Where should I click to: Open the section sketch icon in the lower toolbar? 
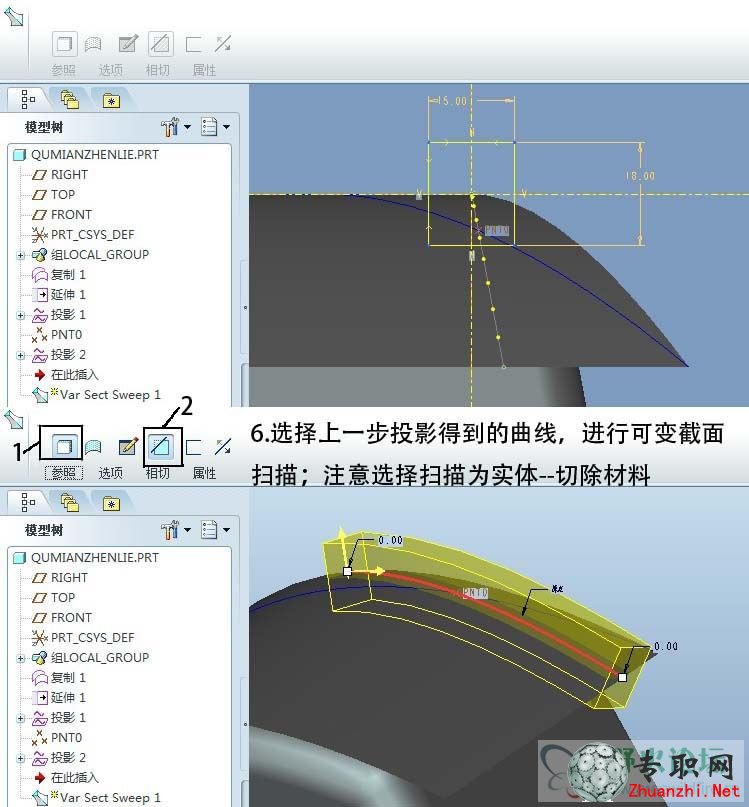128,446
